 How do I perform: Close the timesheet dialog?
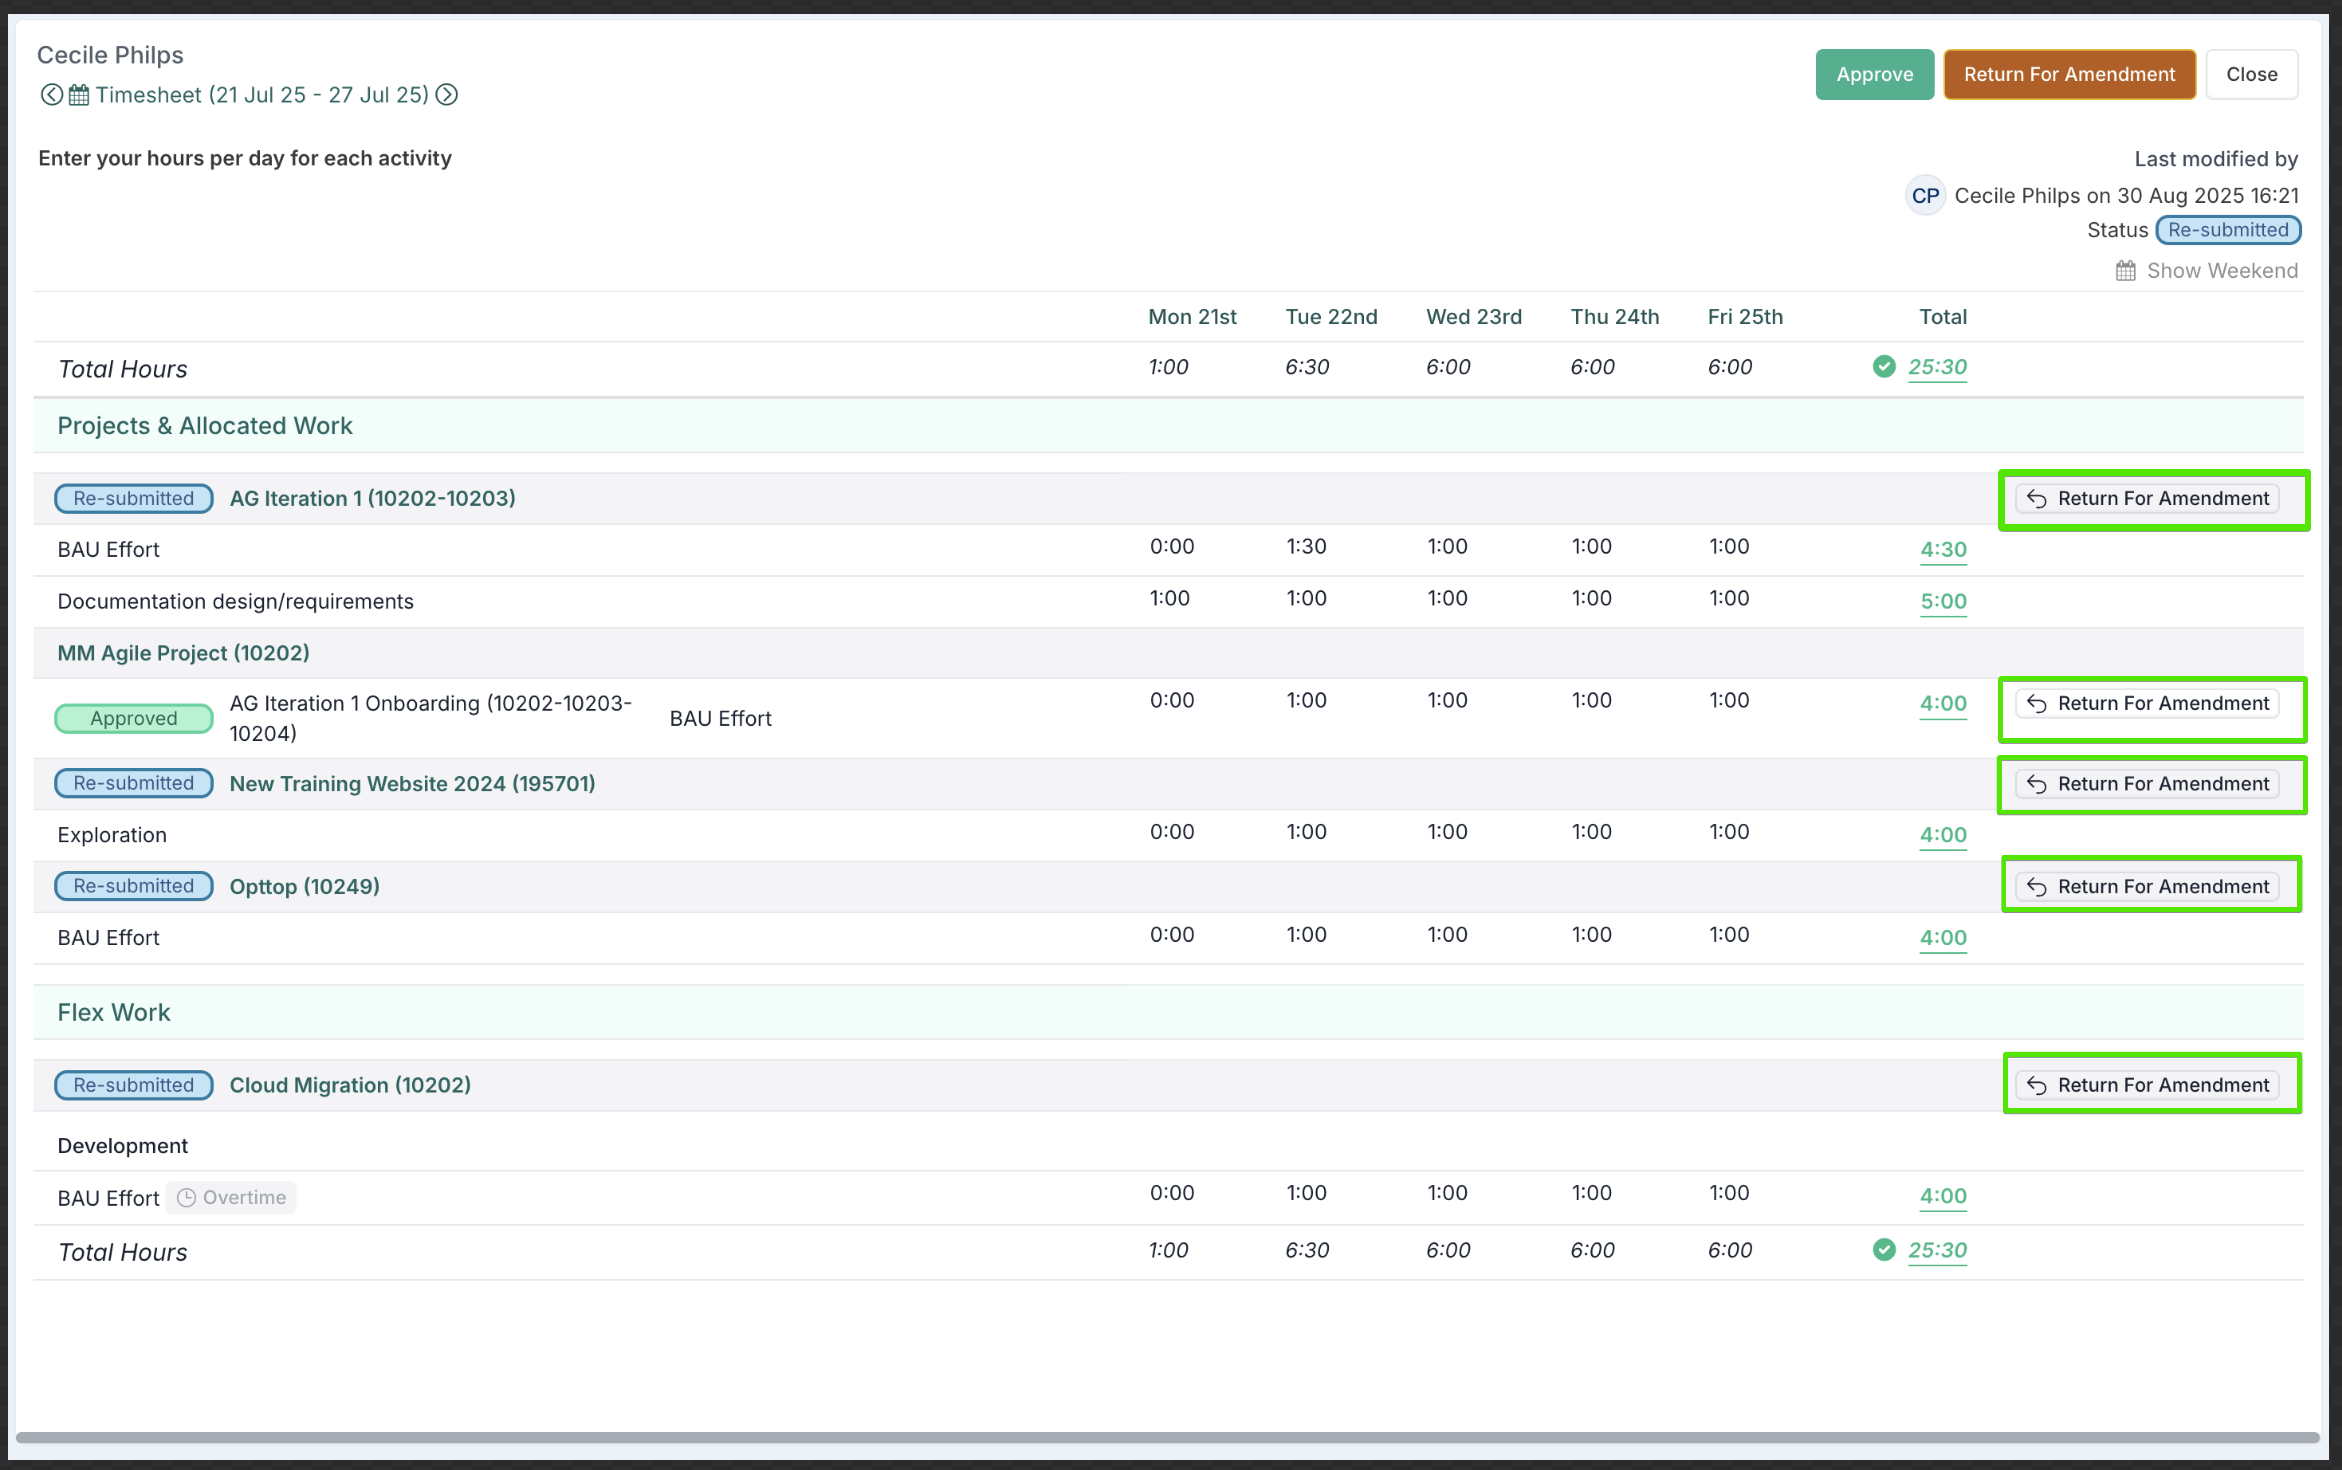2251,75
